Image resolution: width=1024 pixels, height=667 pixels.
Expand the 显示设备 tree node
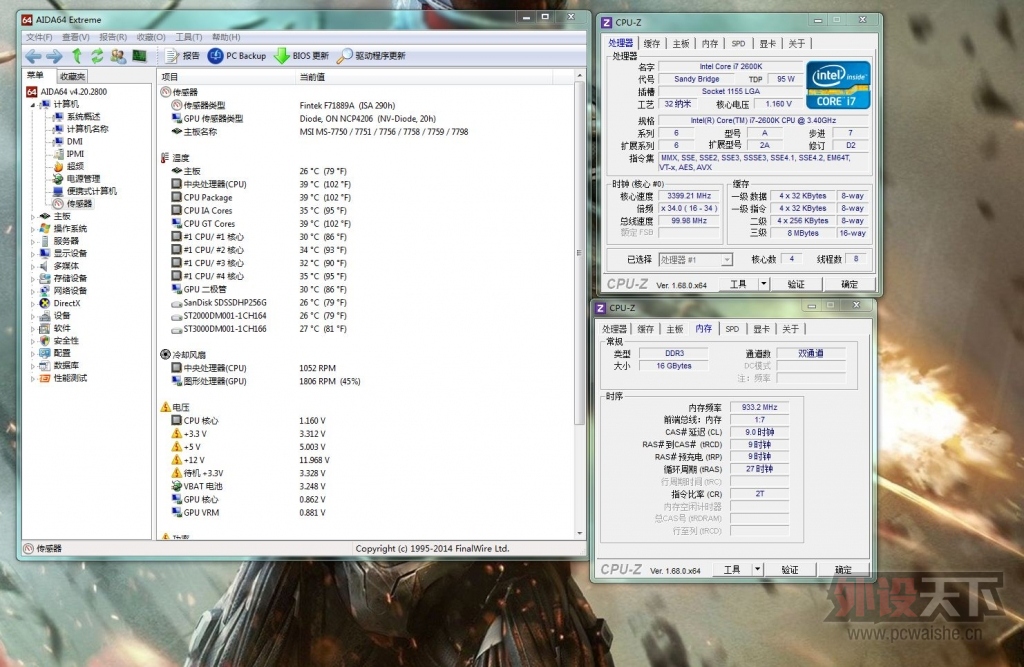[33, 253]
